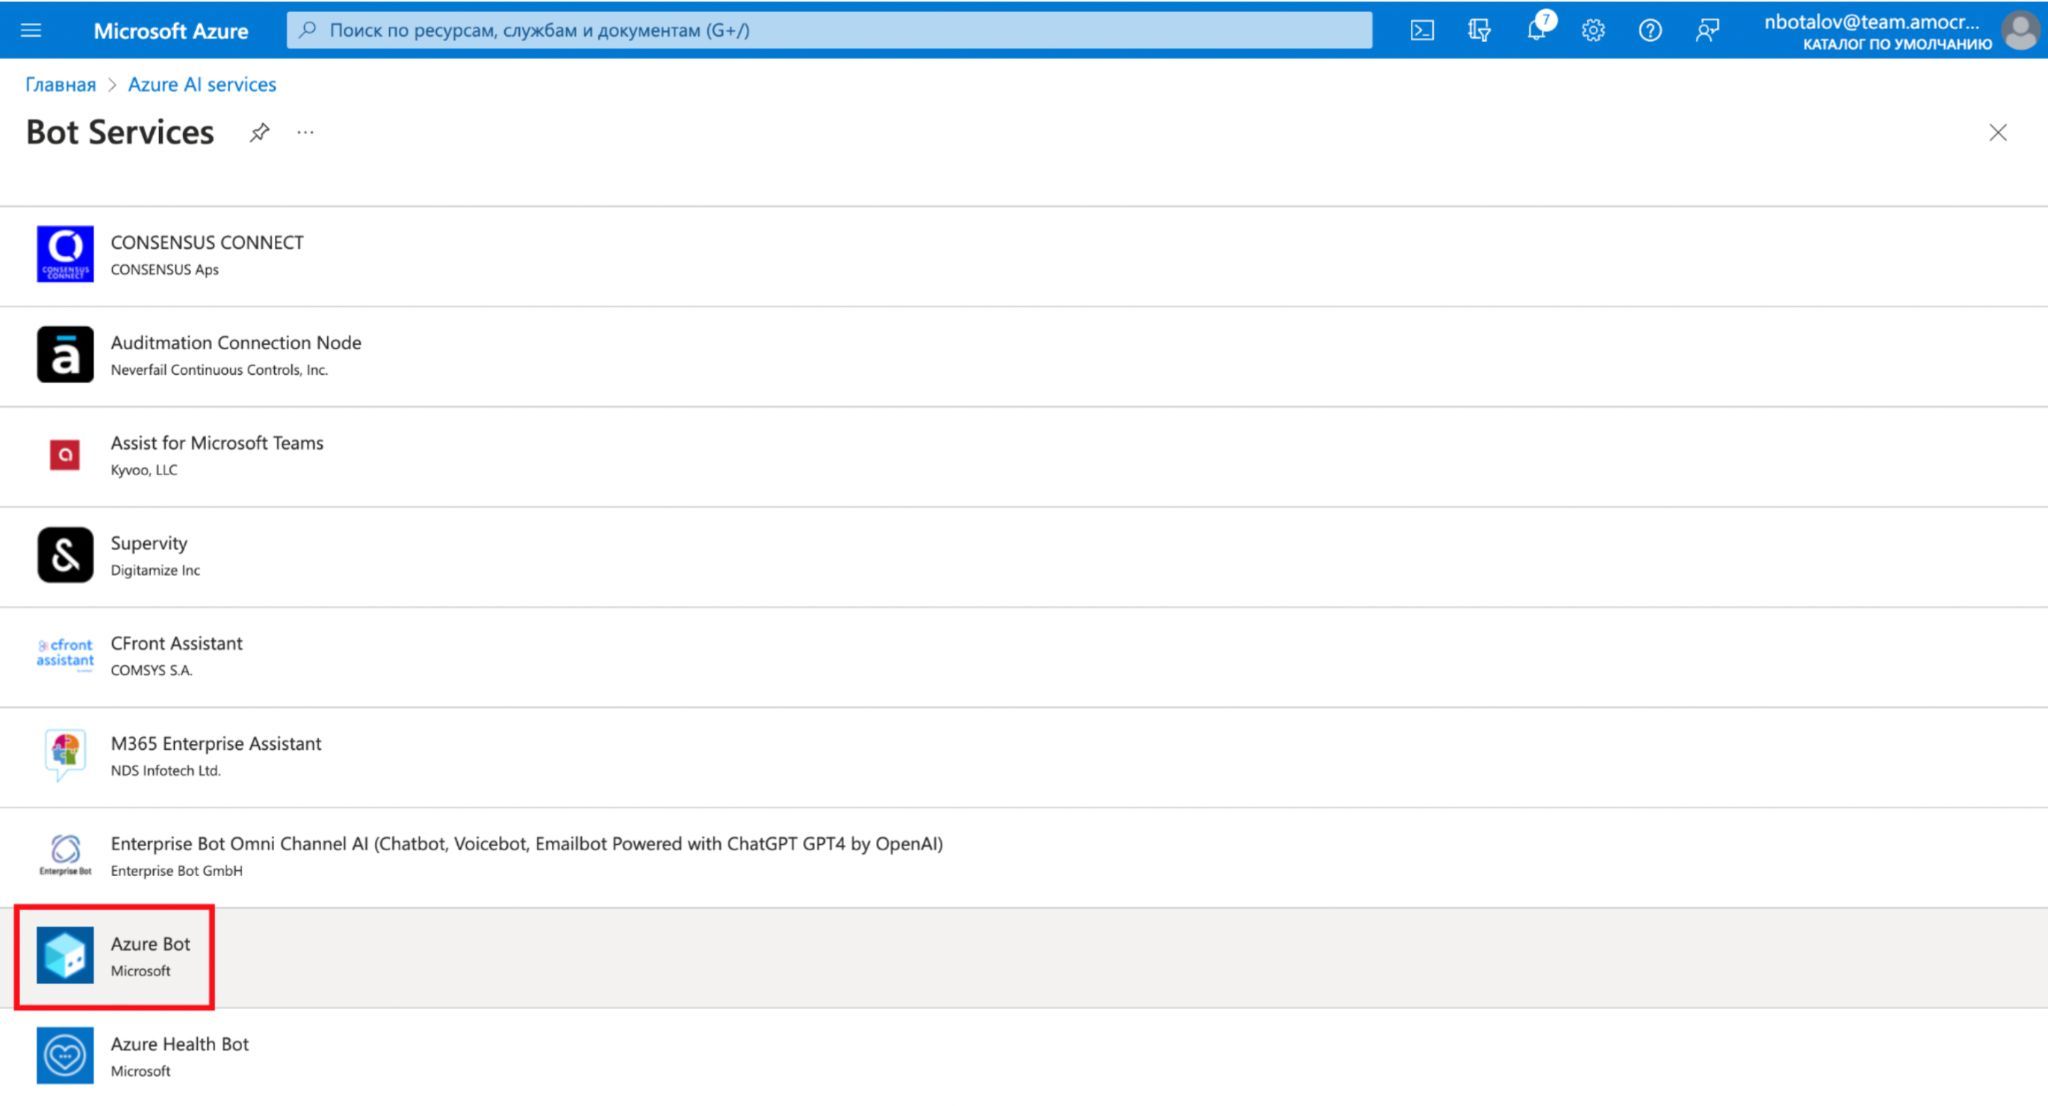Viewport: 2048px width, 1106px height.
Task: Open the ellipsis menu next to Bot Services
Action: 305,132
